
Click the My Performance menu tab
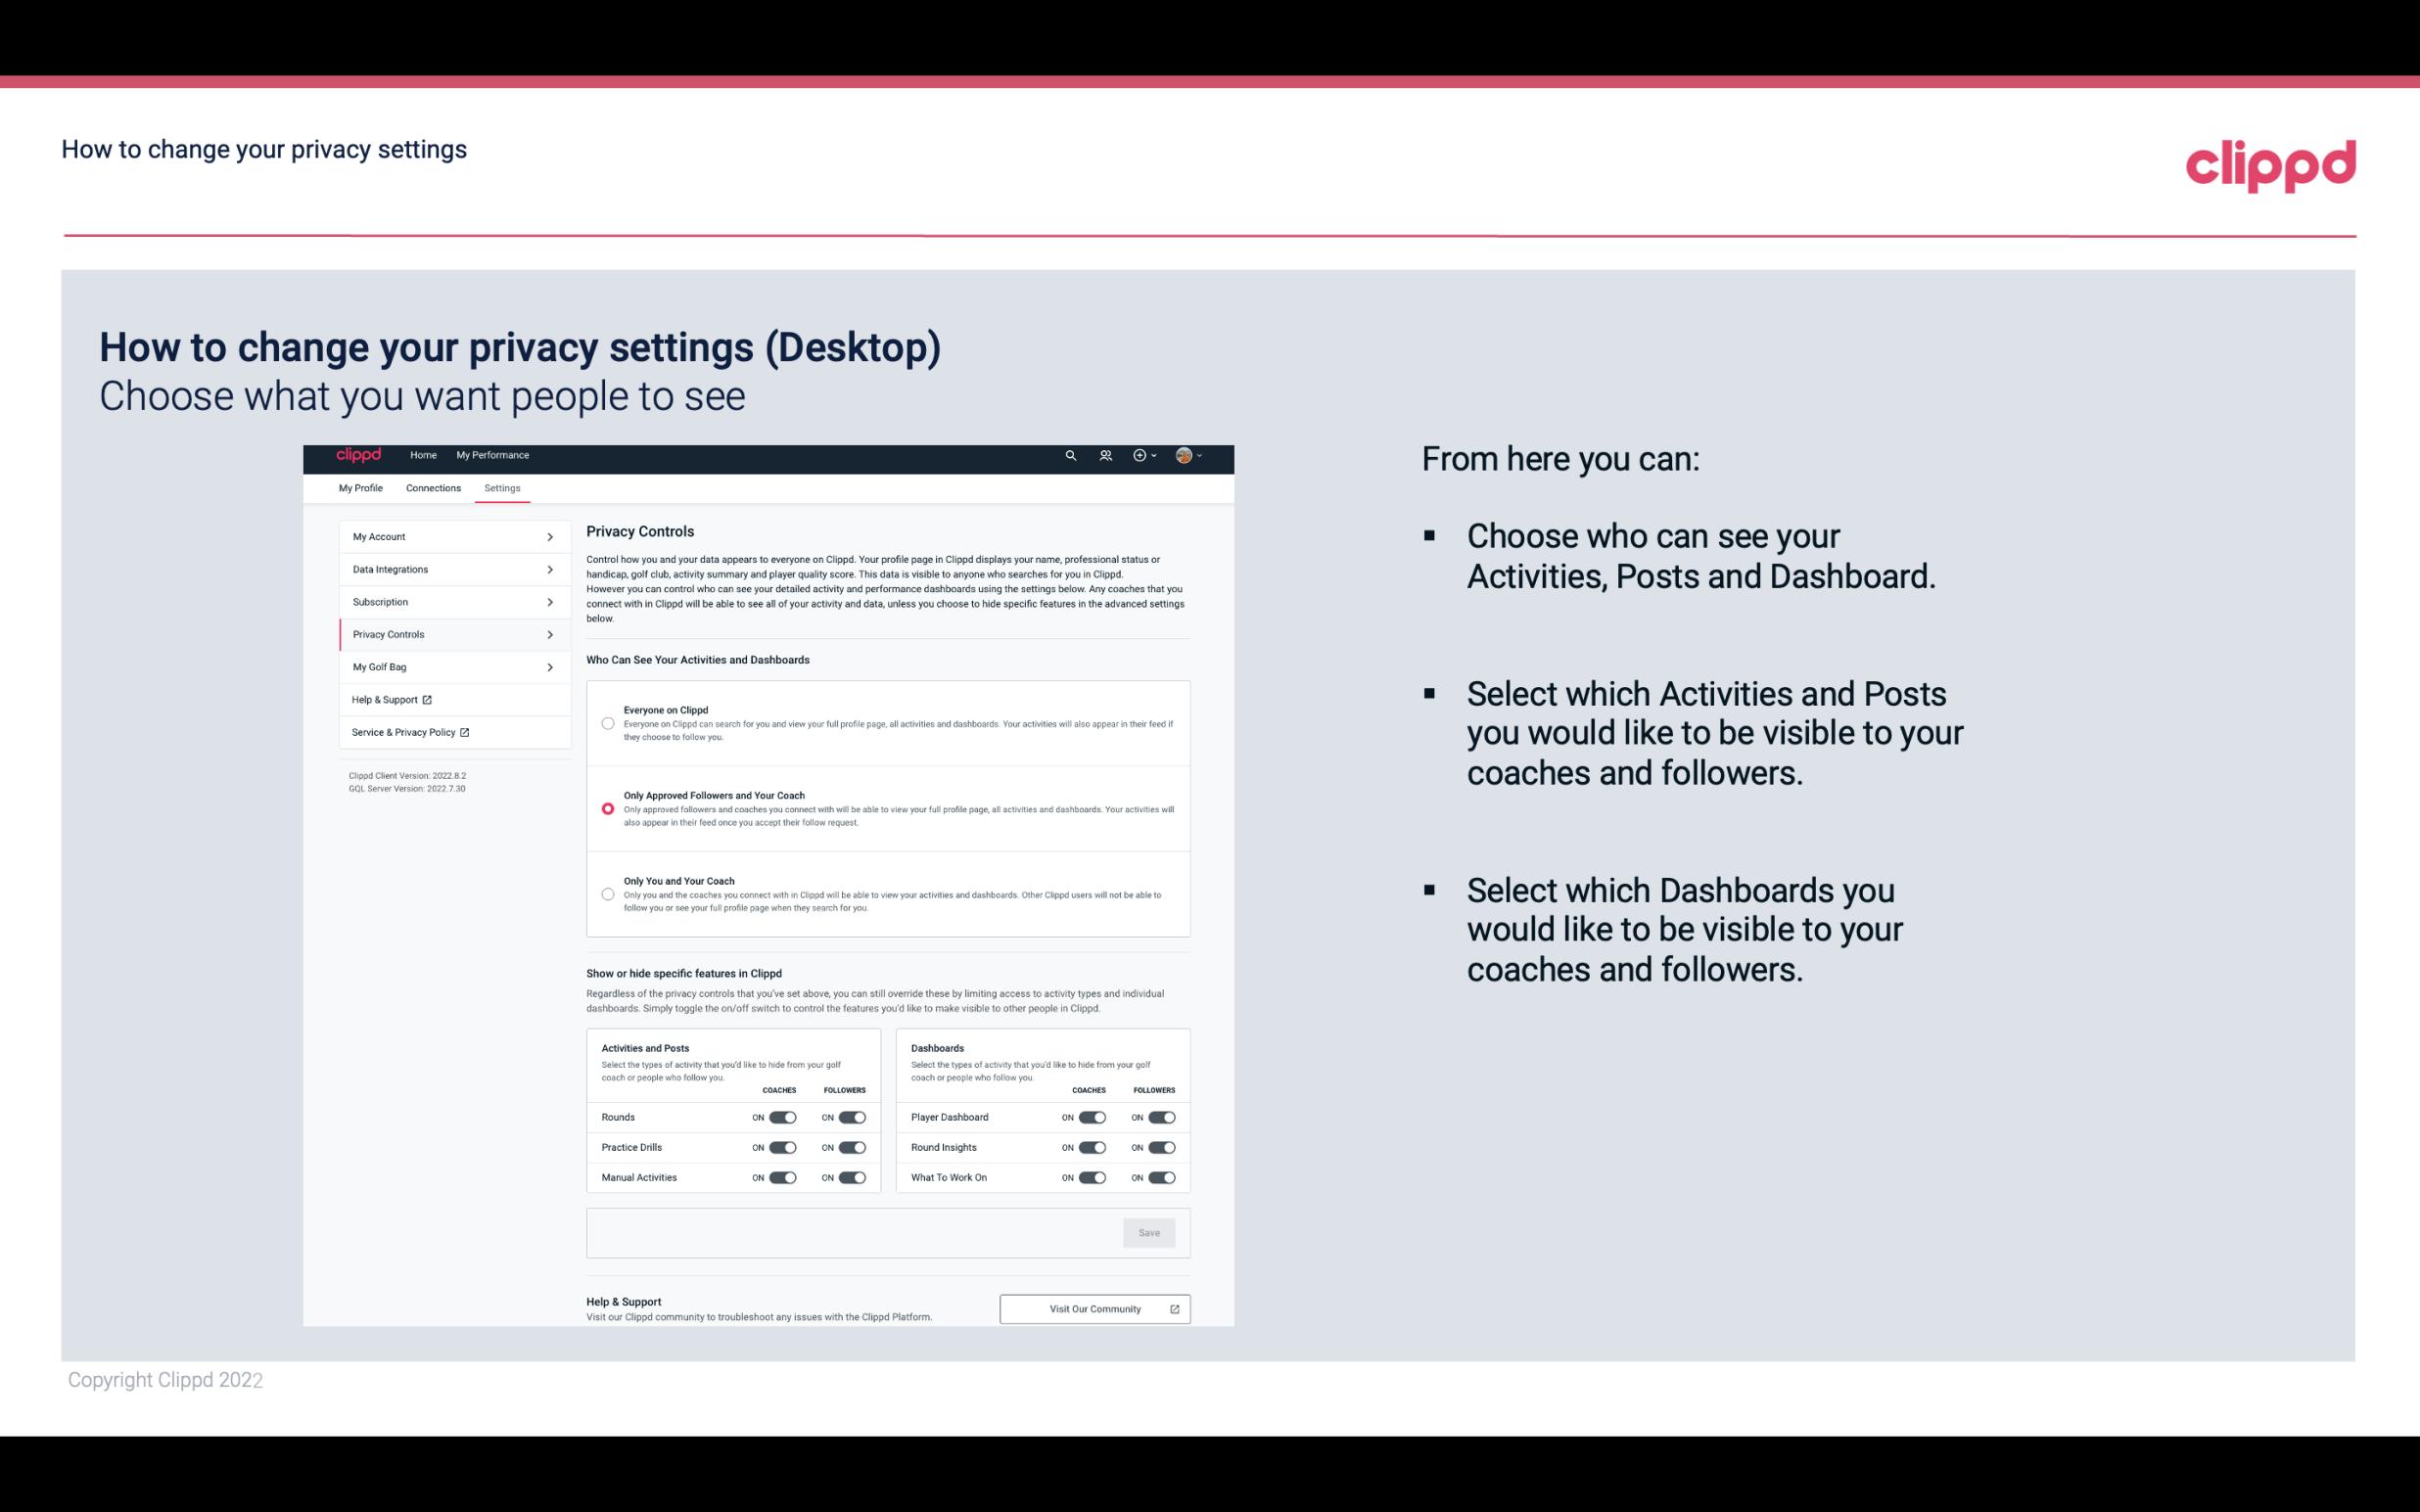click(493, 455)
